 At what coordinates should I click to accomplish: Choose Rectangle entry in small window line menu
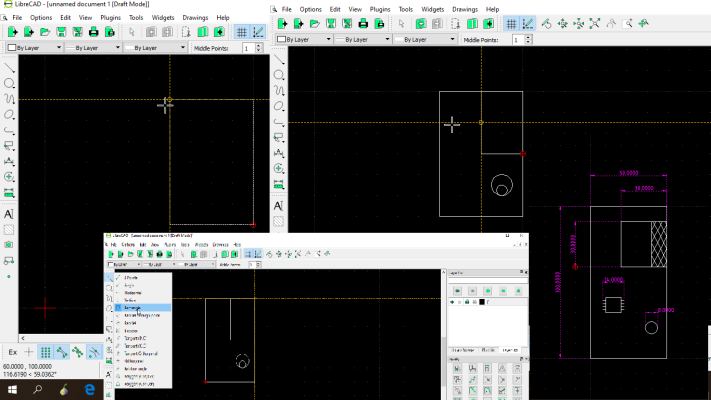(143, 307)
